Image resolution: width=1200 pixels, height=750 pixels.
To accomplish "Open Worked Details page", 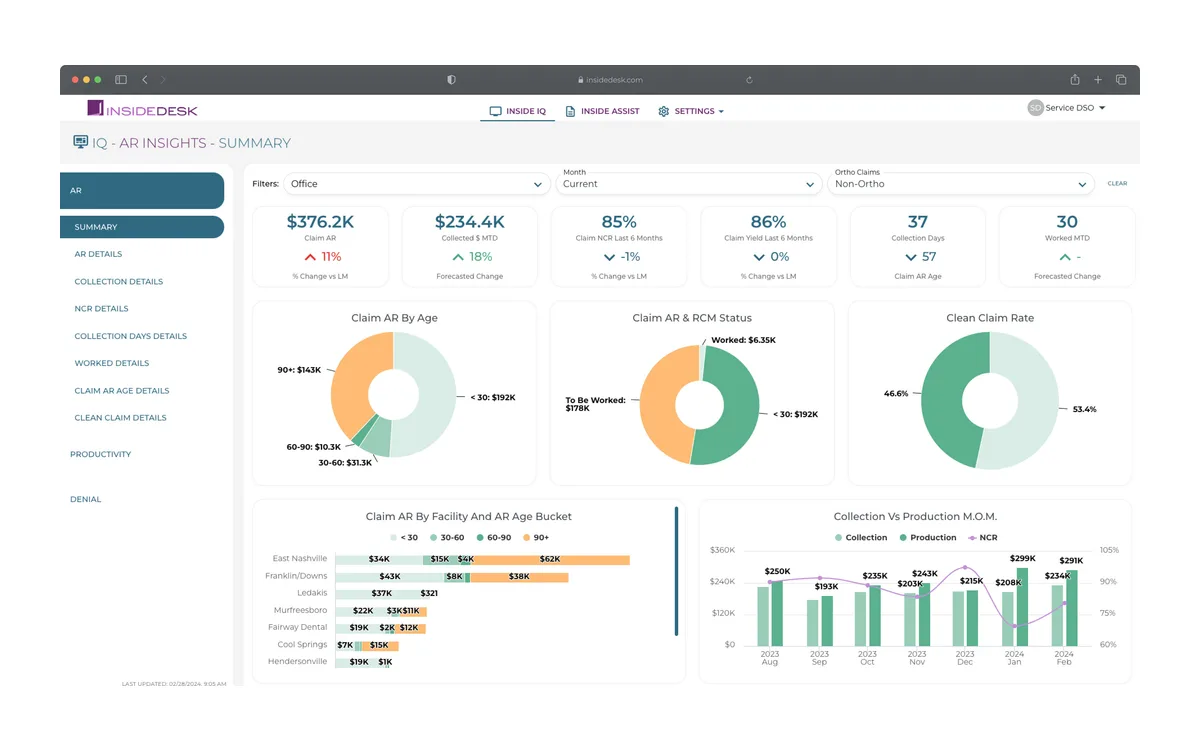I will tap(112, 363).
